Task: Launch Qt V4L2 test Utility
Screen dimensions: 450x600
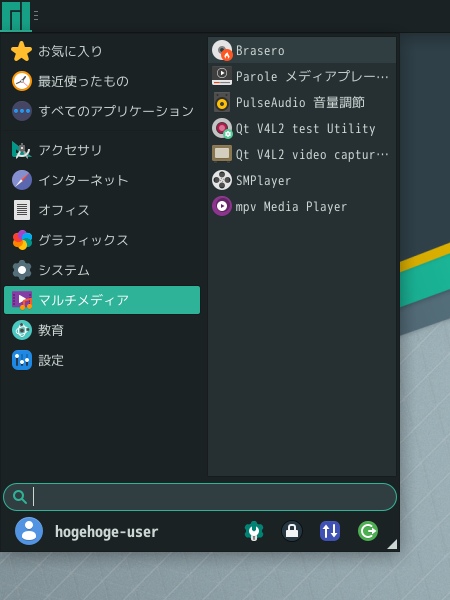Action: tap(302, 129)
